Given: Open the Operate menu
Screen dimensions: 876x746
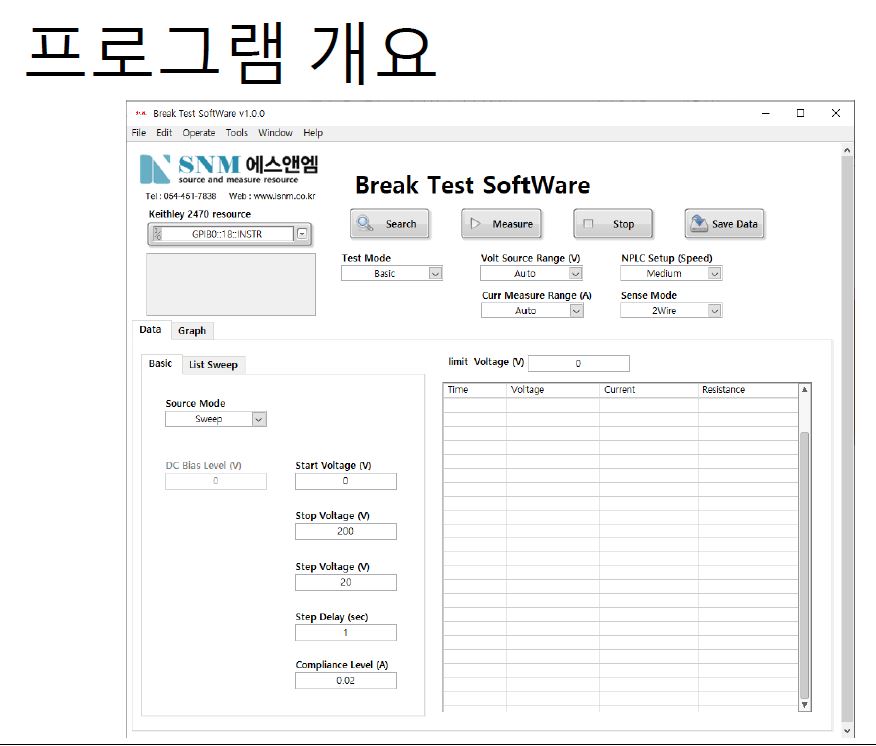Looking at the screenshot, I should click(198, 133).
